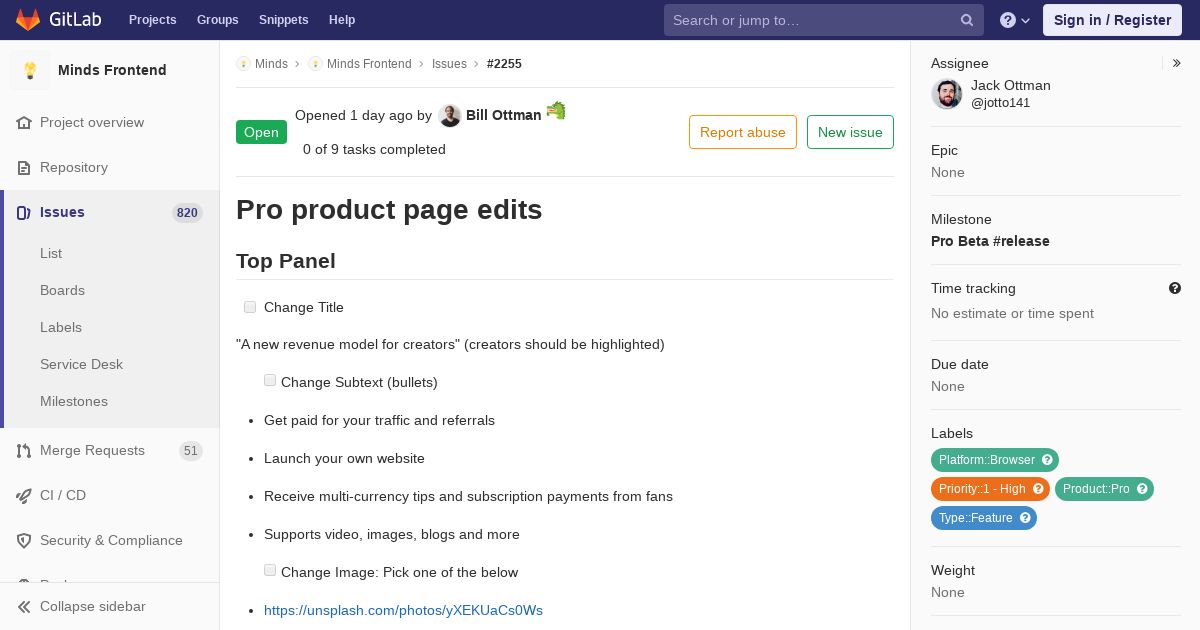Click the Merge Requests sidebar icon

pyautogui.click(x=24, y=451)
